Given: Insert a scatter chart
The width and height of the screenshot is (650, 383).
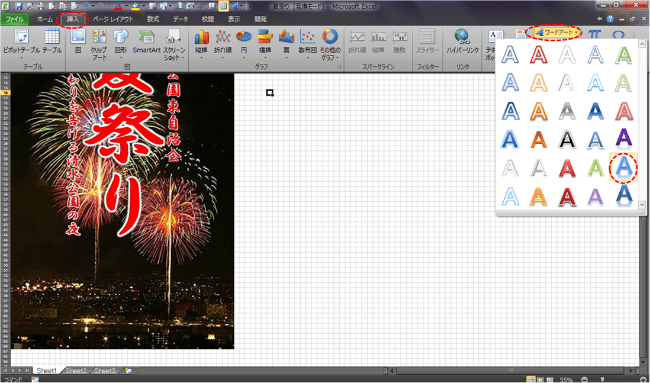Looking at the screenshot, I should tap(308, 44).
